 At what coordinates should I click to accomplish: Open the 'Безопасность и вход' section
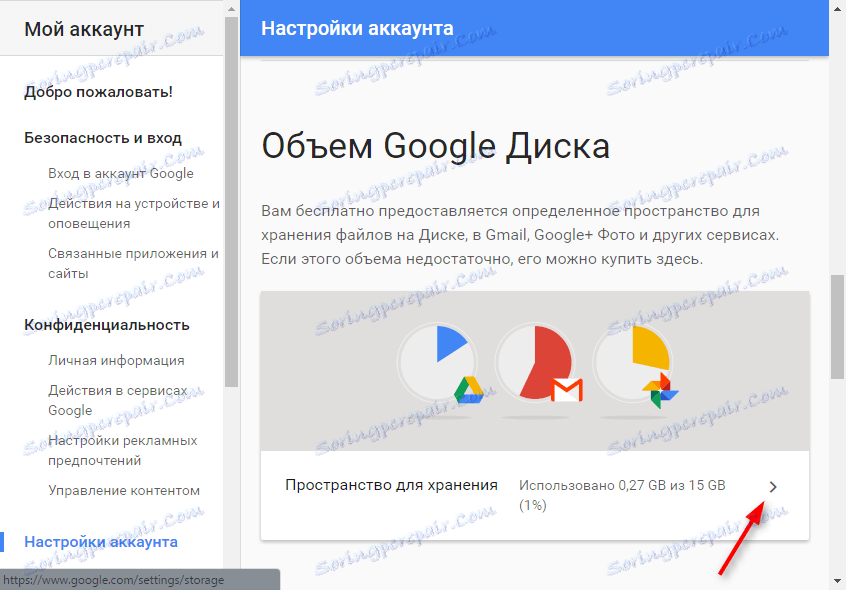tap(103, 138)
